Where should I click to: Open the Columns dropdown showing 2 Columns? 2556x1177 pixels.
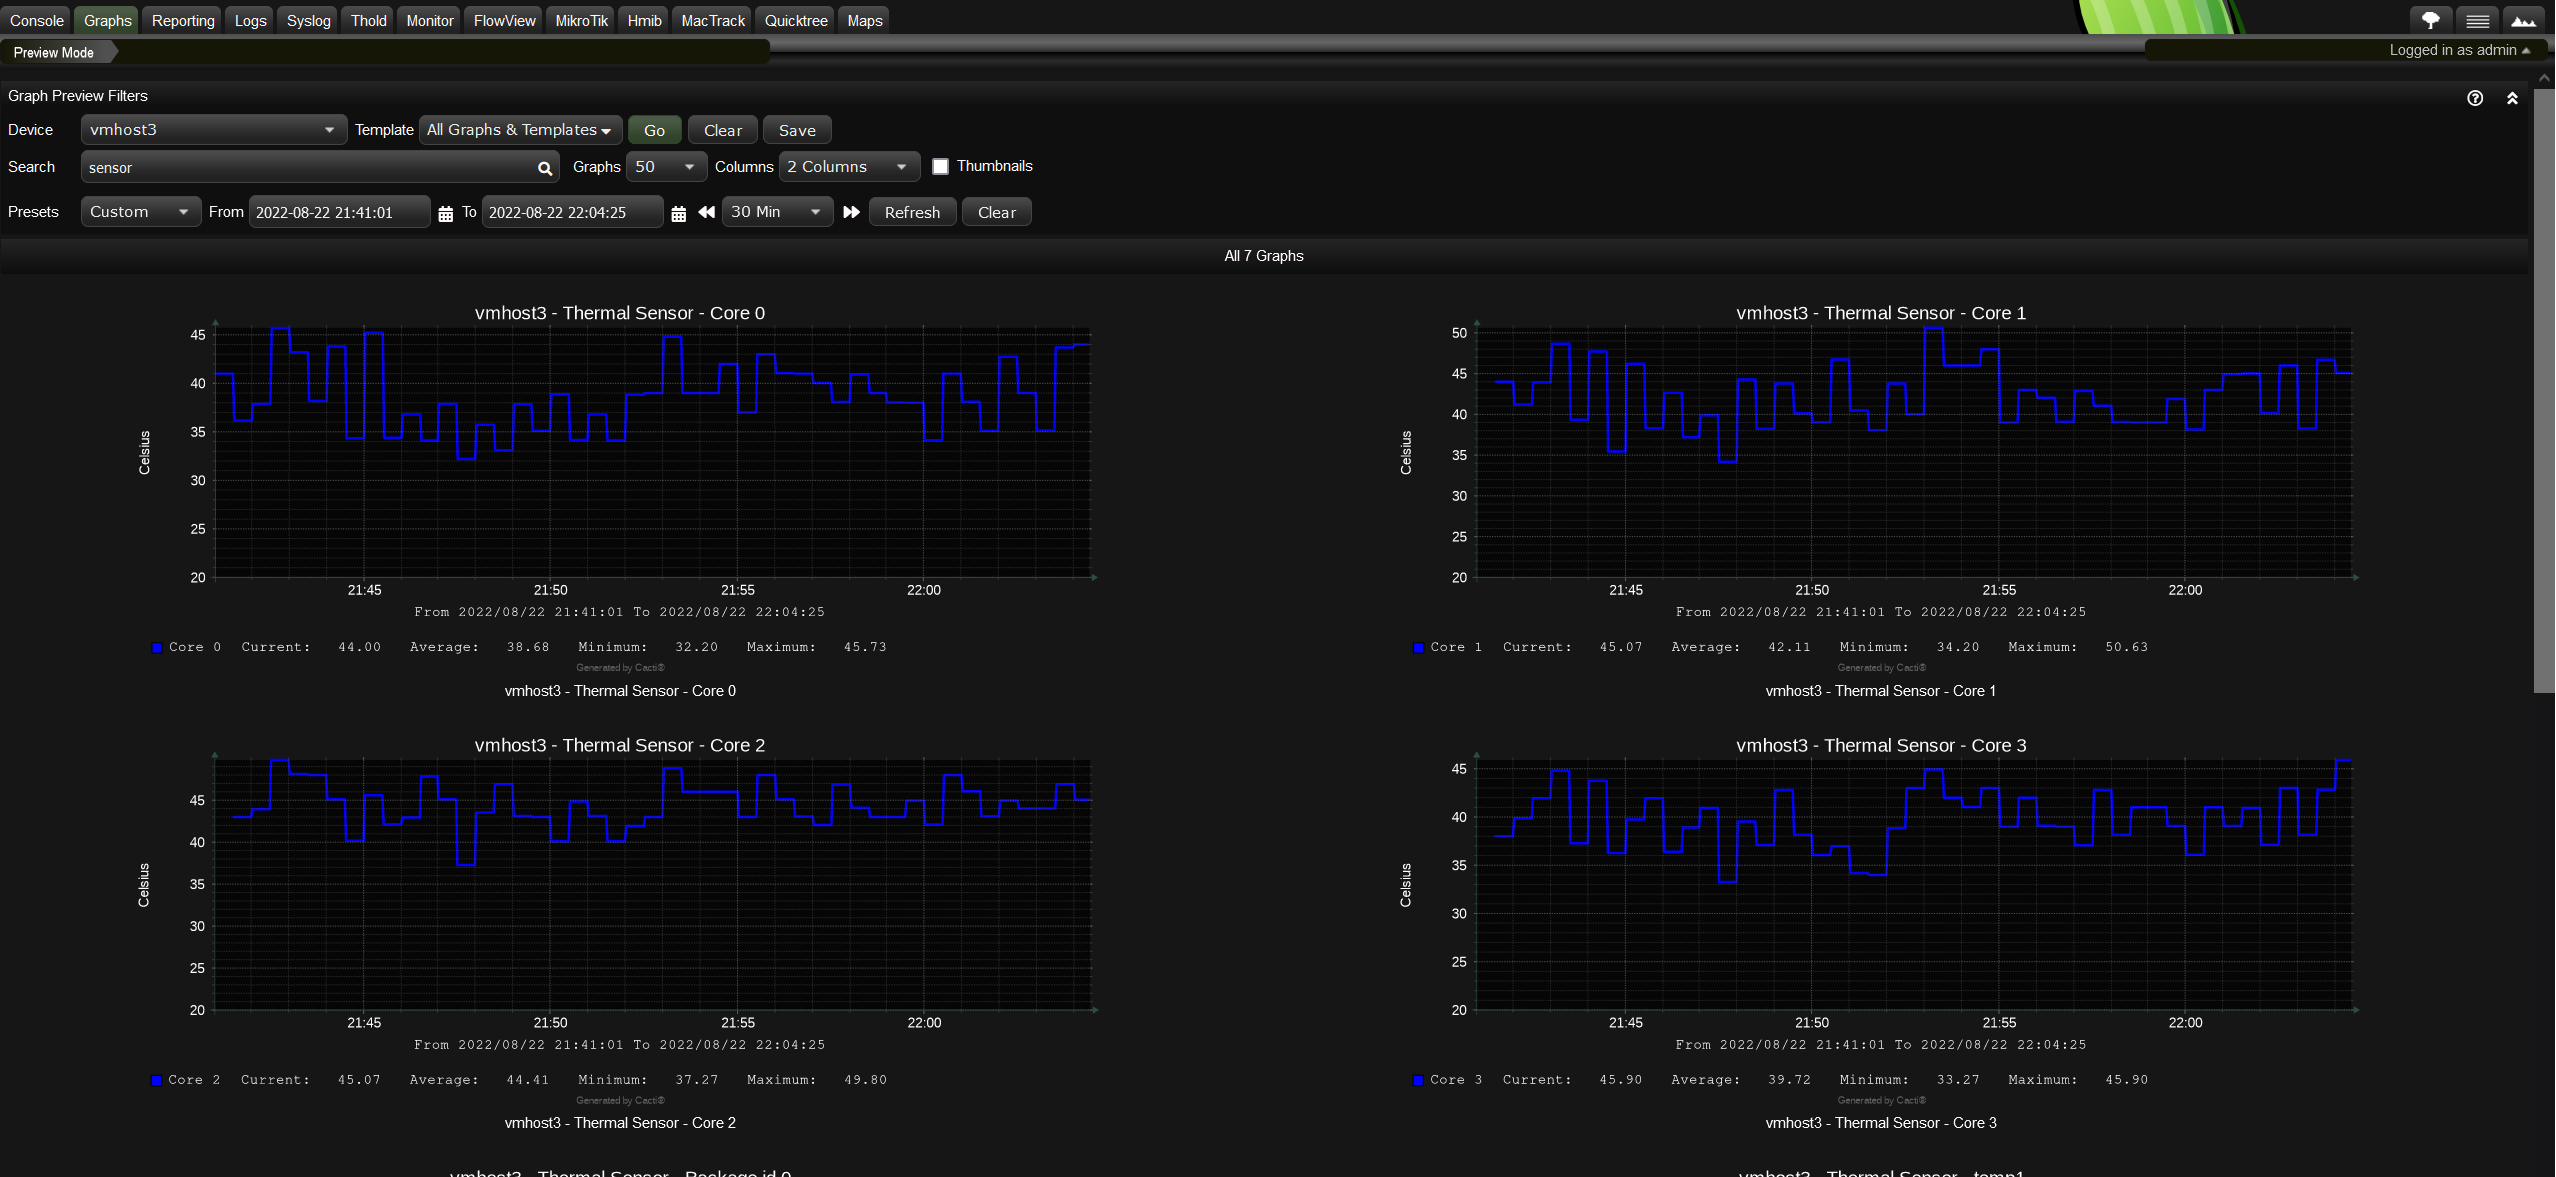[x=848, y=167]
